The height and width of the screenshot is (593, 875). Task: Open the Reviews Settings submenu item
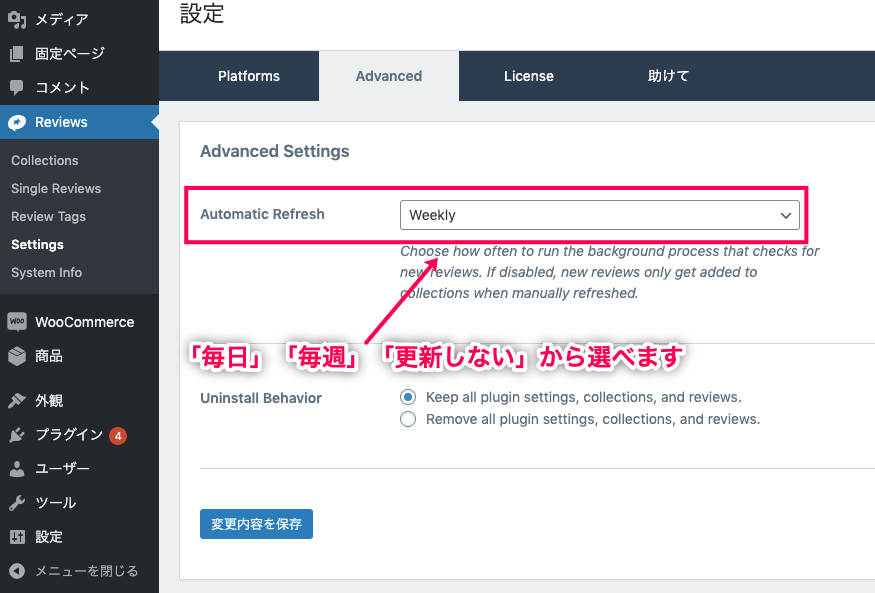tap(37, 244)
